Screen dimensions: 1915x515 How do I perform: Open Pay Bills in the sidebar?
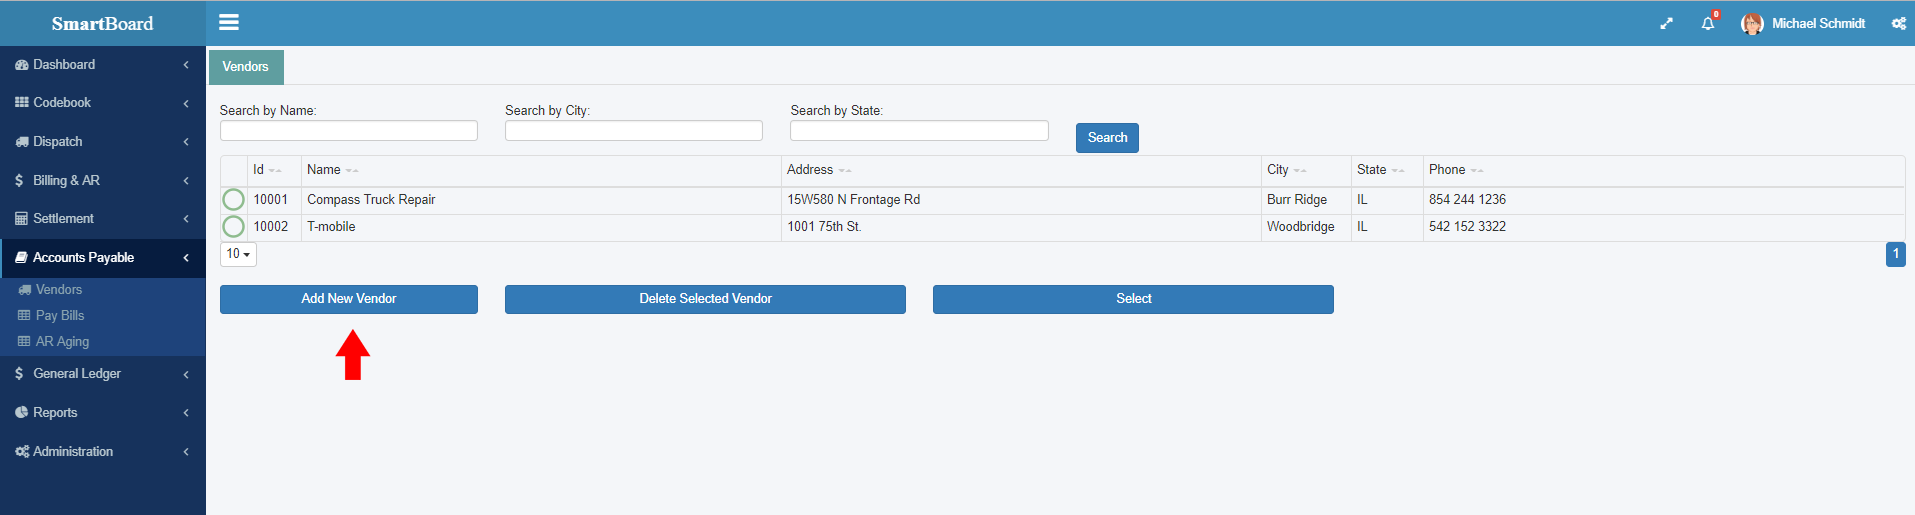pyautogui.click(x=60, y=315)
